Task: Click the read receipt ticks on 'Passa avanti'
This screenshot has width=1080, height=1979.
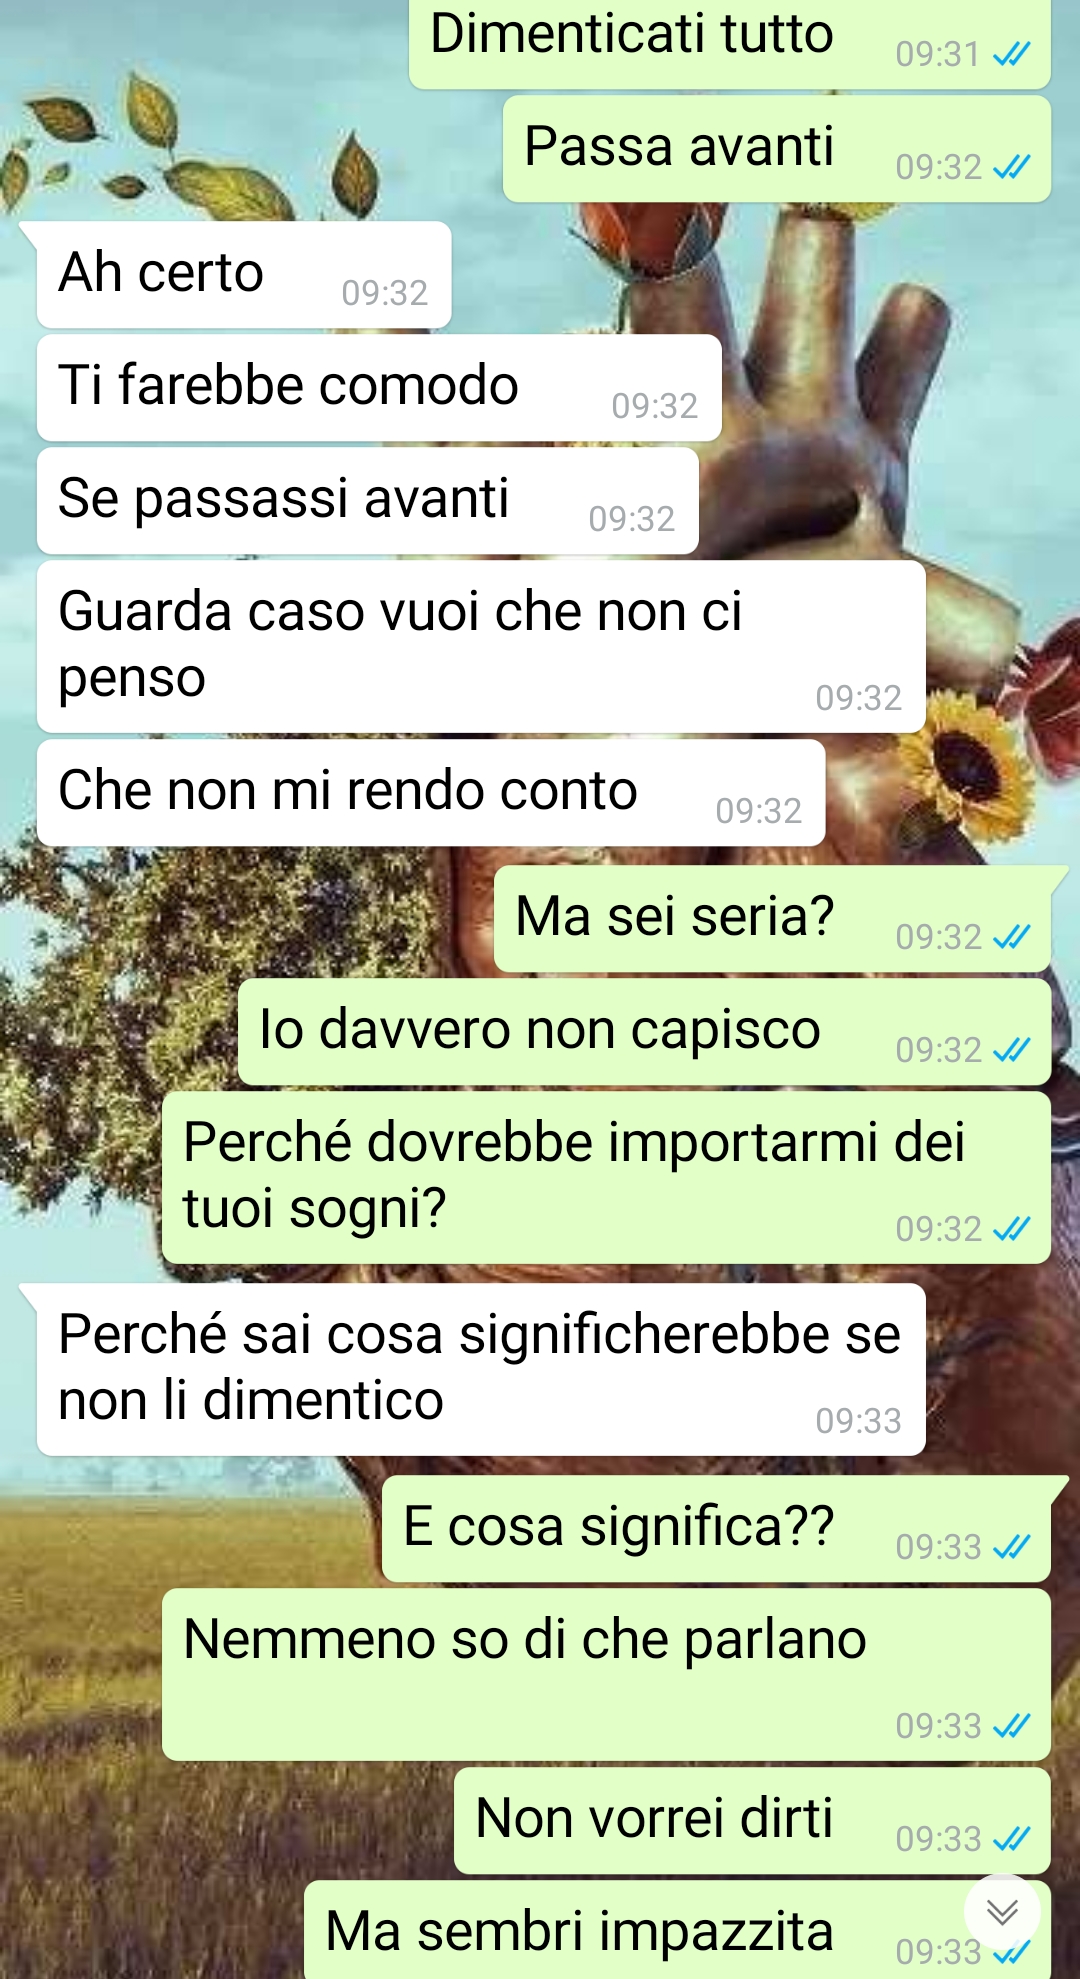Action: pyautogui.click(x=1011, y=167)
